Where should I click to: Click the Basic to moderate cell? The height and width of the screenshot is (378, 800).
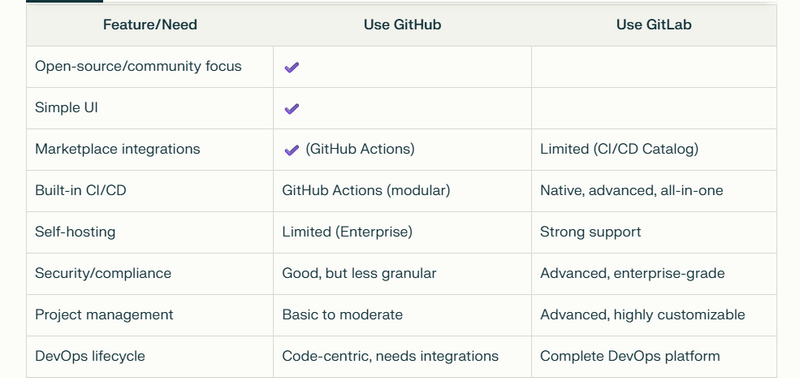tap(403, 315)
